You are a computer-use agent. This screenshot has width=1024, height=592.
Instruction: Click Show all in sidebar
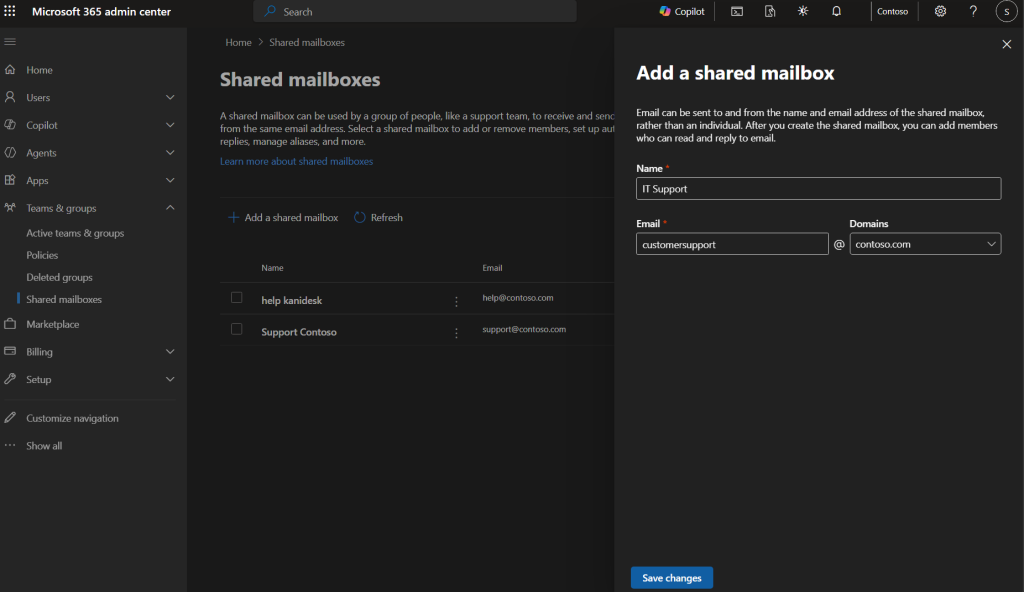tap(44, 446)
